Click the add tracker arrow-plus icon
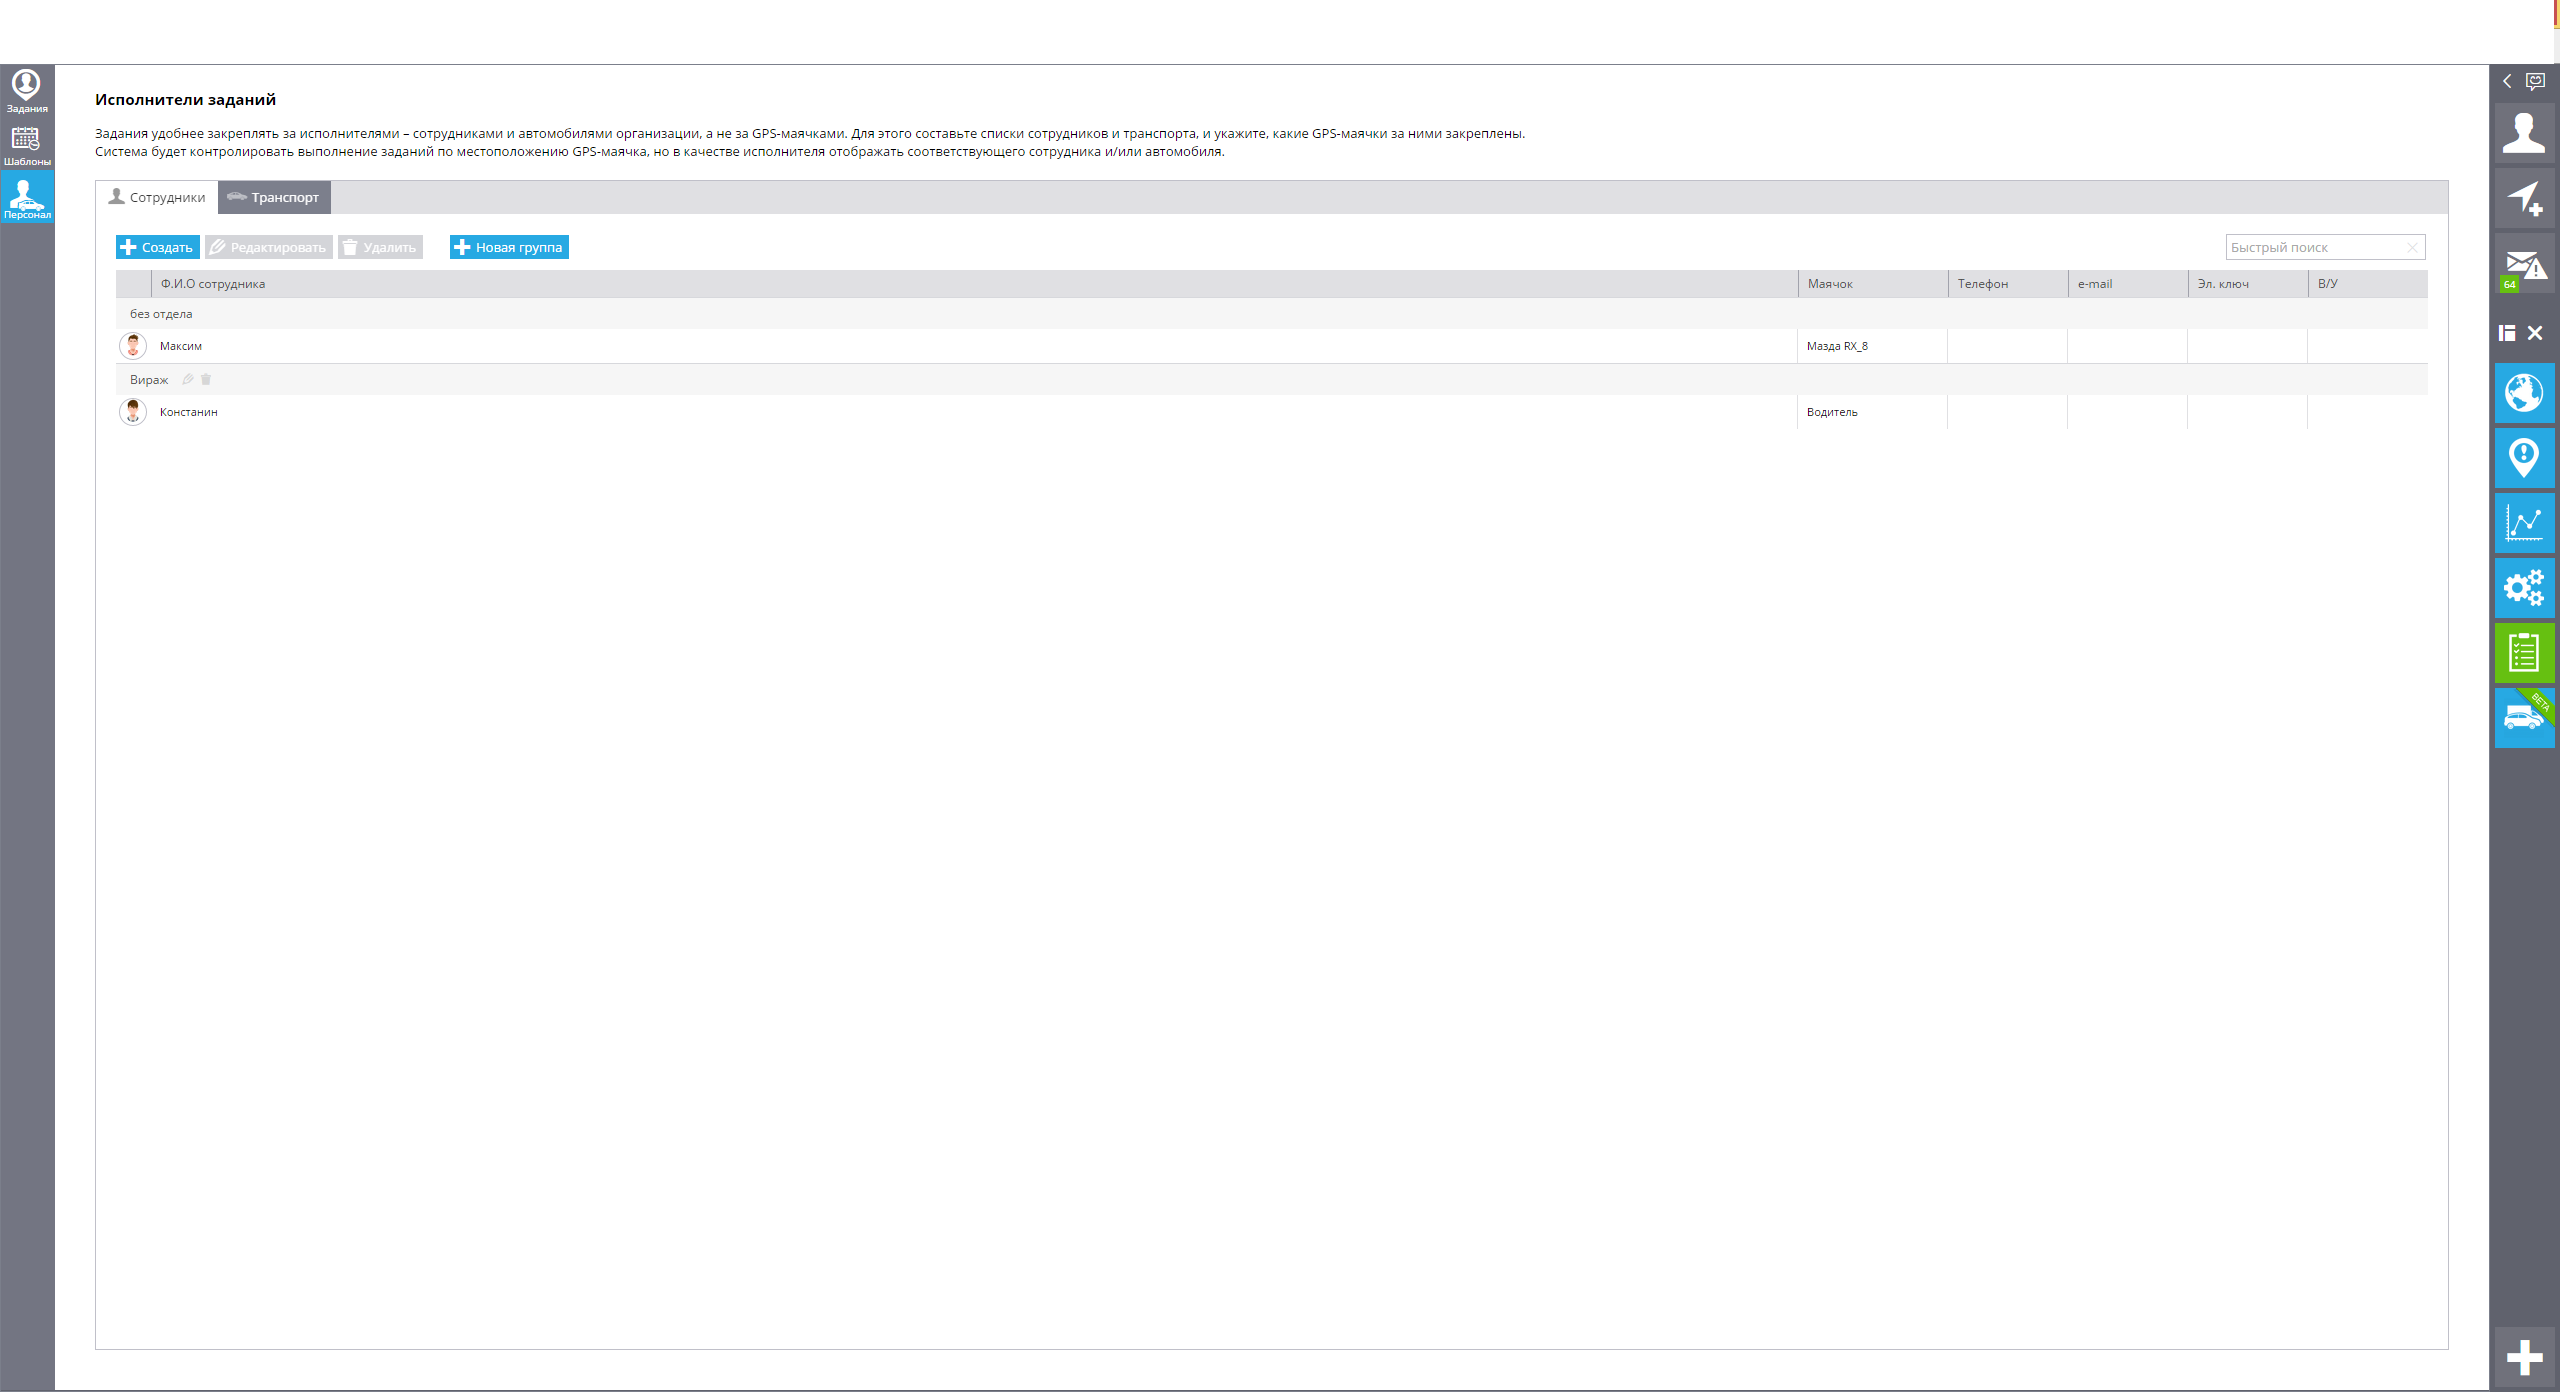2560x1392 pixels. 2524,199
